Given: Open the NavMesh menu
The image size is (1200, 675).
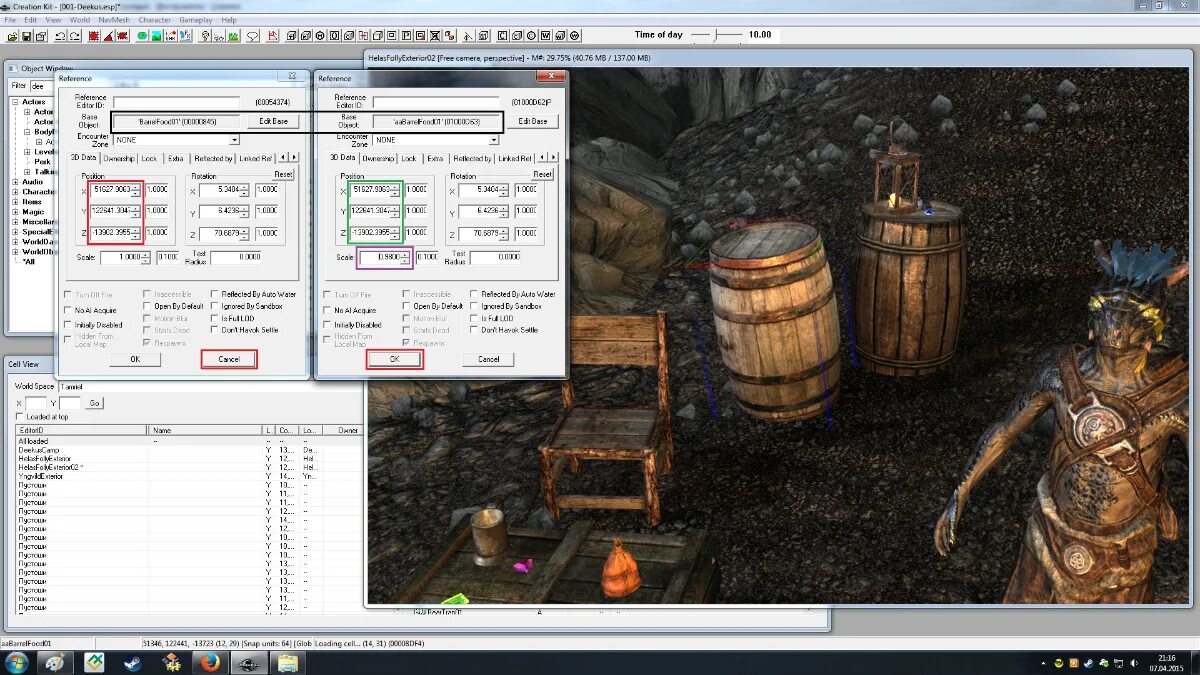Looking at the screenshot, I should click(115, 20).
